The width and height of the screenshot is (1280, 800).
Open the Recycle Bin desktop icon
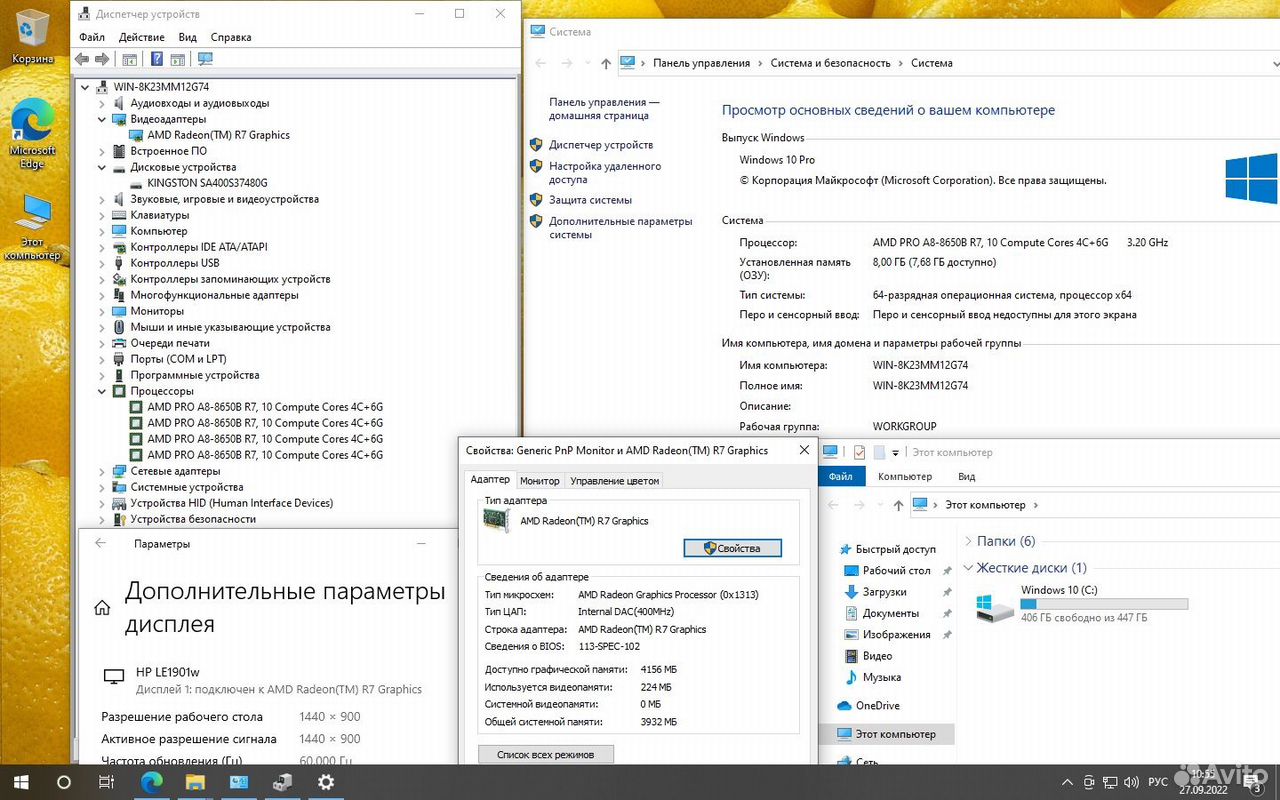[x=33, y=36]
